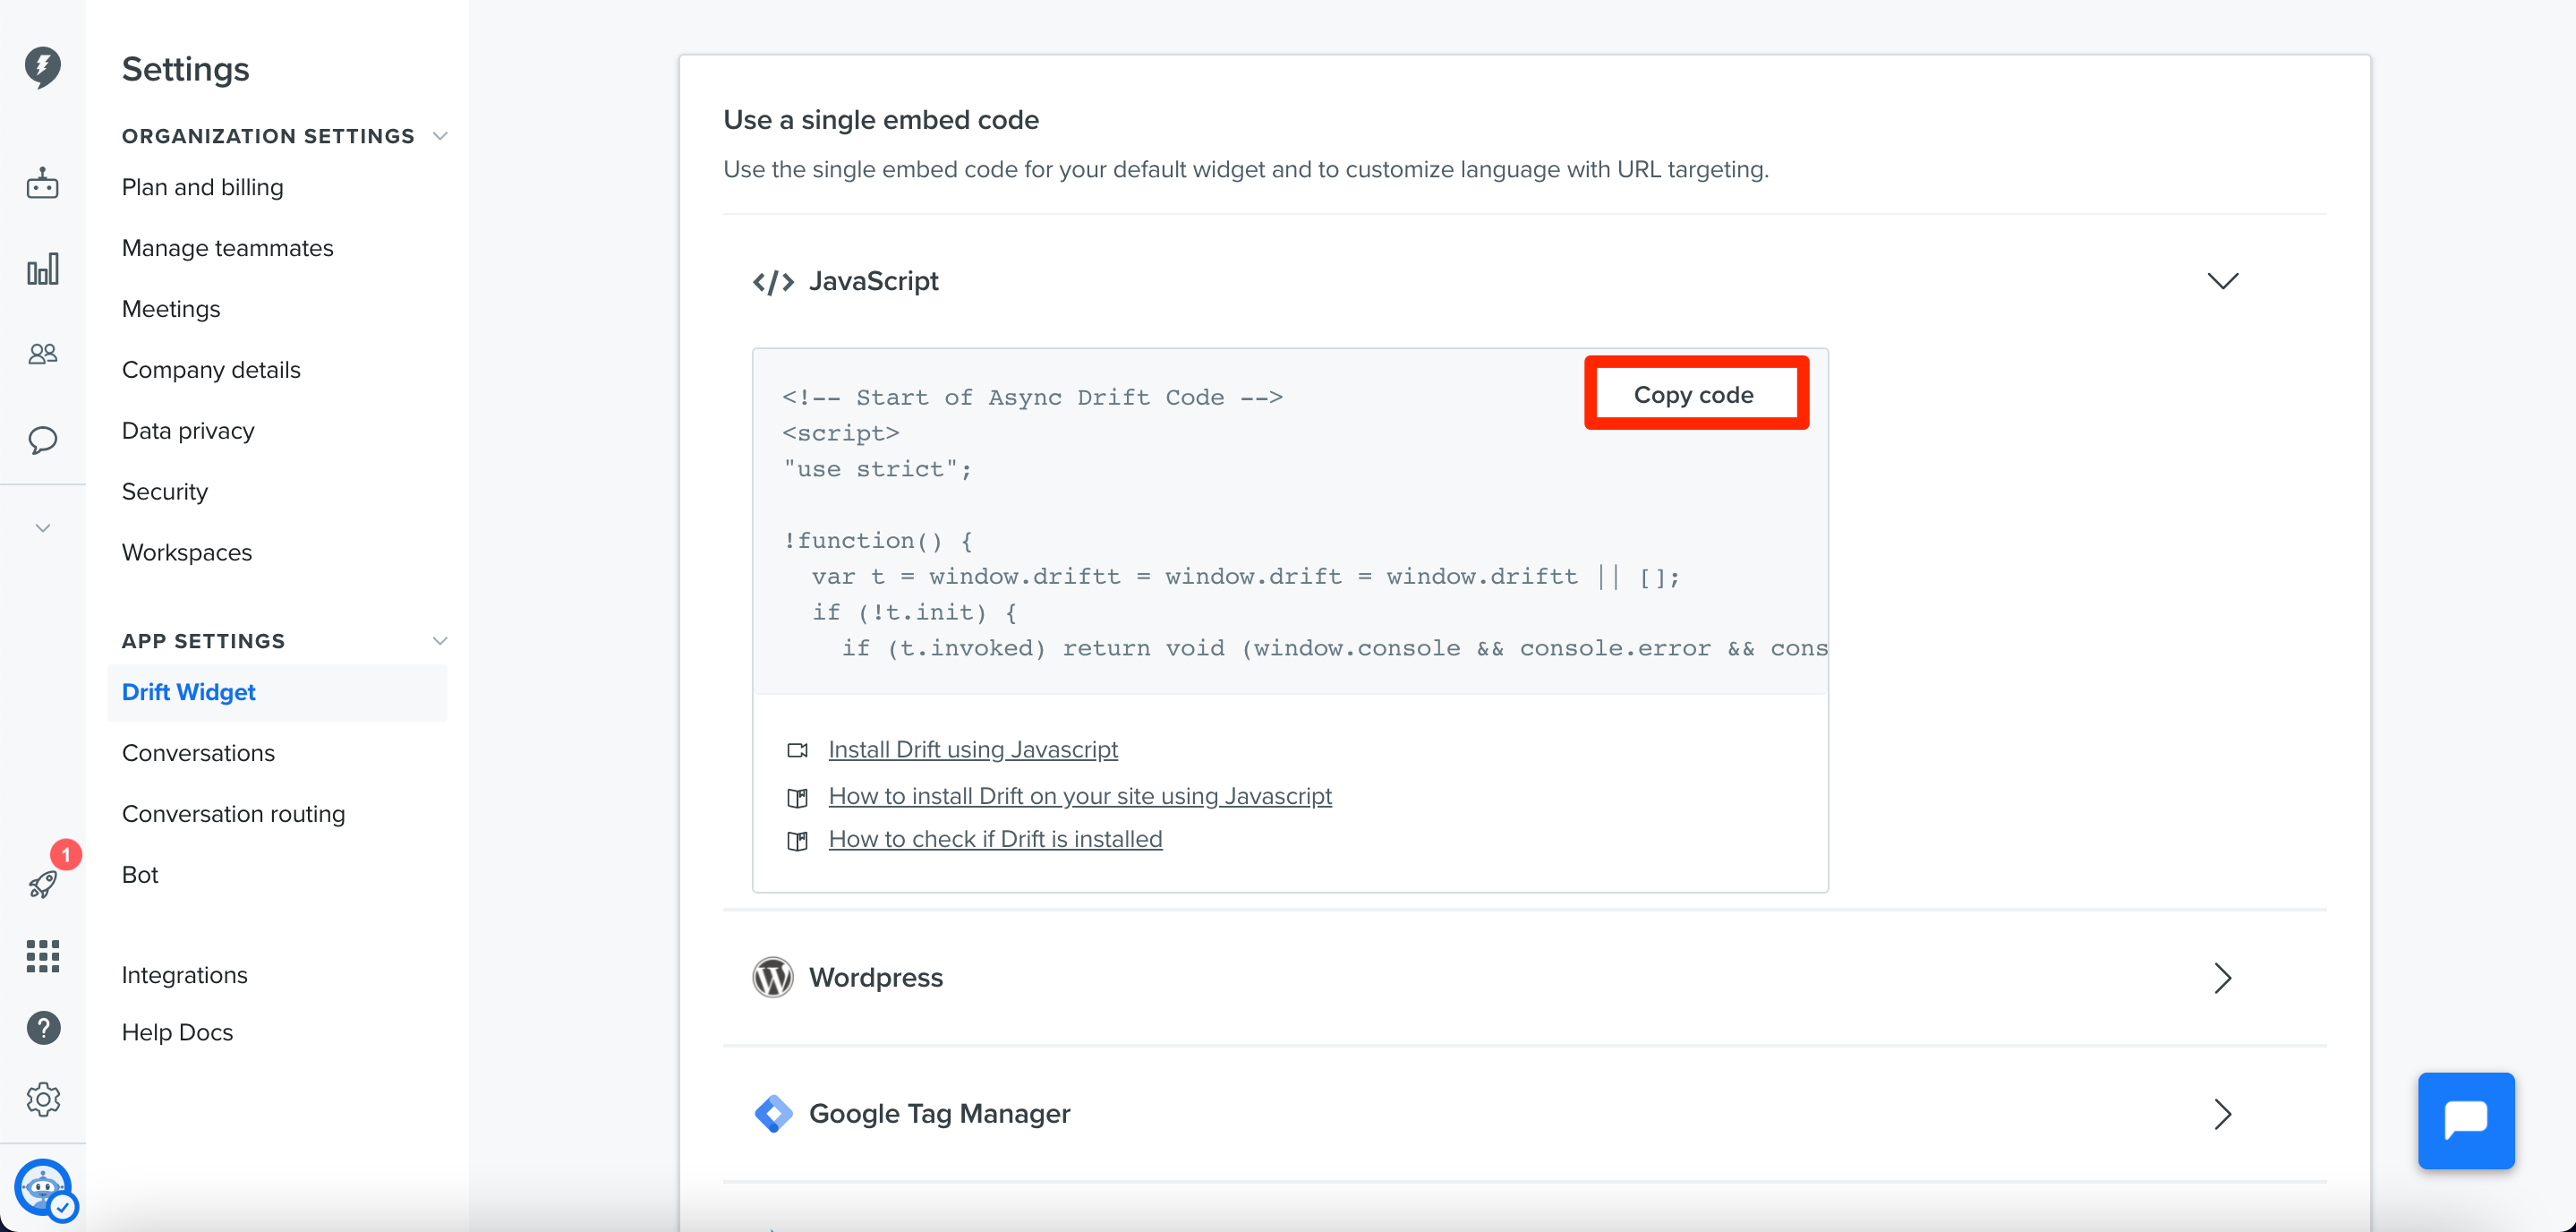This screenshot has height=1232, width=2576.
Task: Collapse the JavaScript embed section
Action: coord(2222,281)
